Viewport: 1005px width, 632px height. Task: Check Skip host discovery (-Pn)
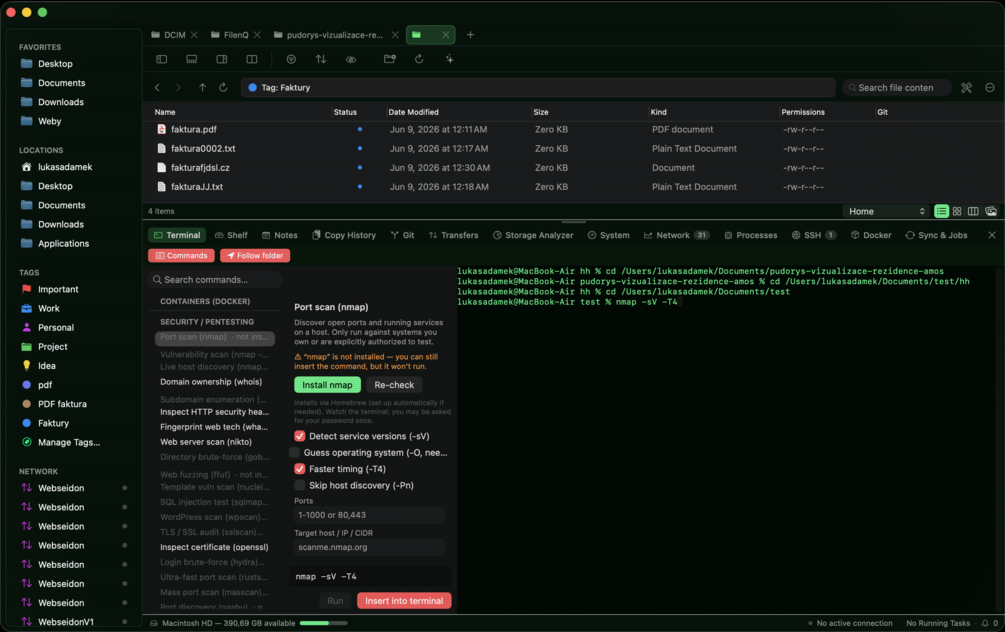click(x=299, y=485)
